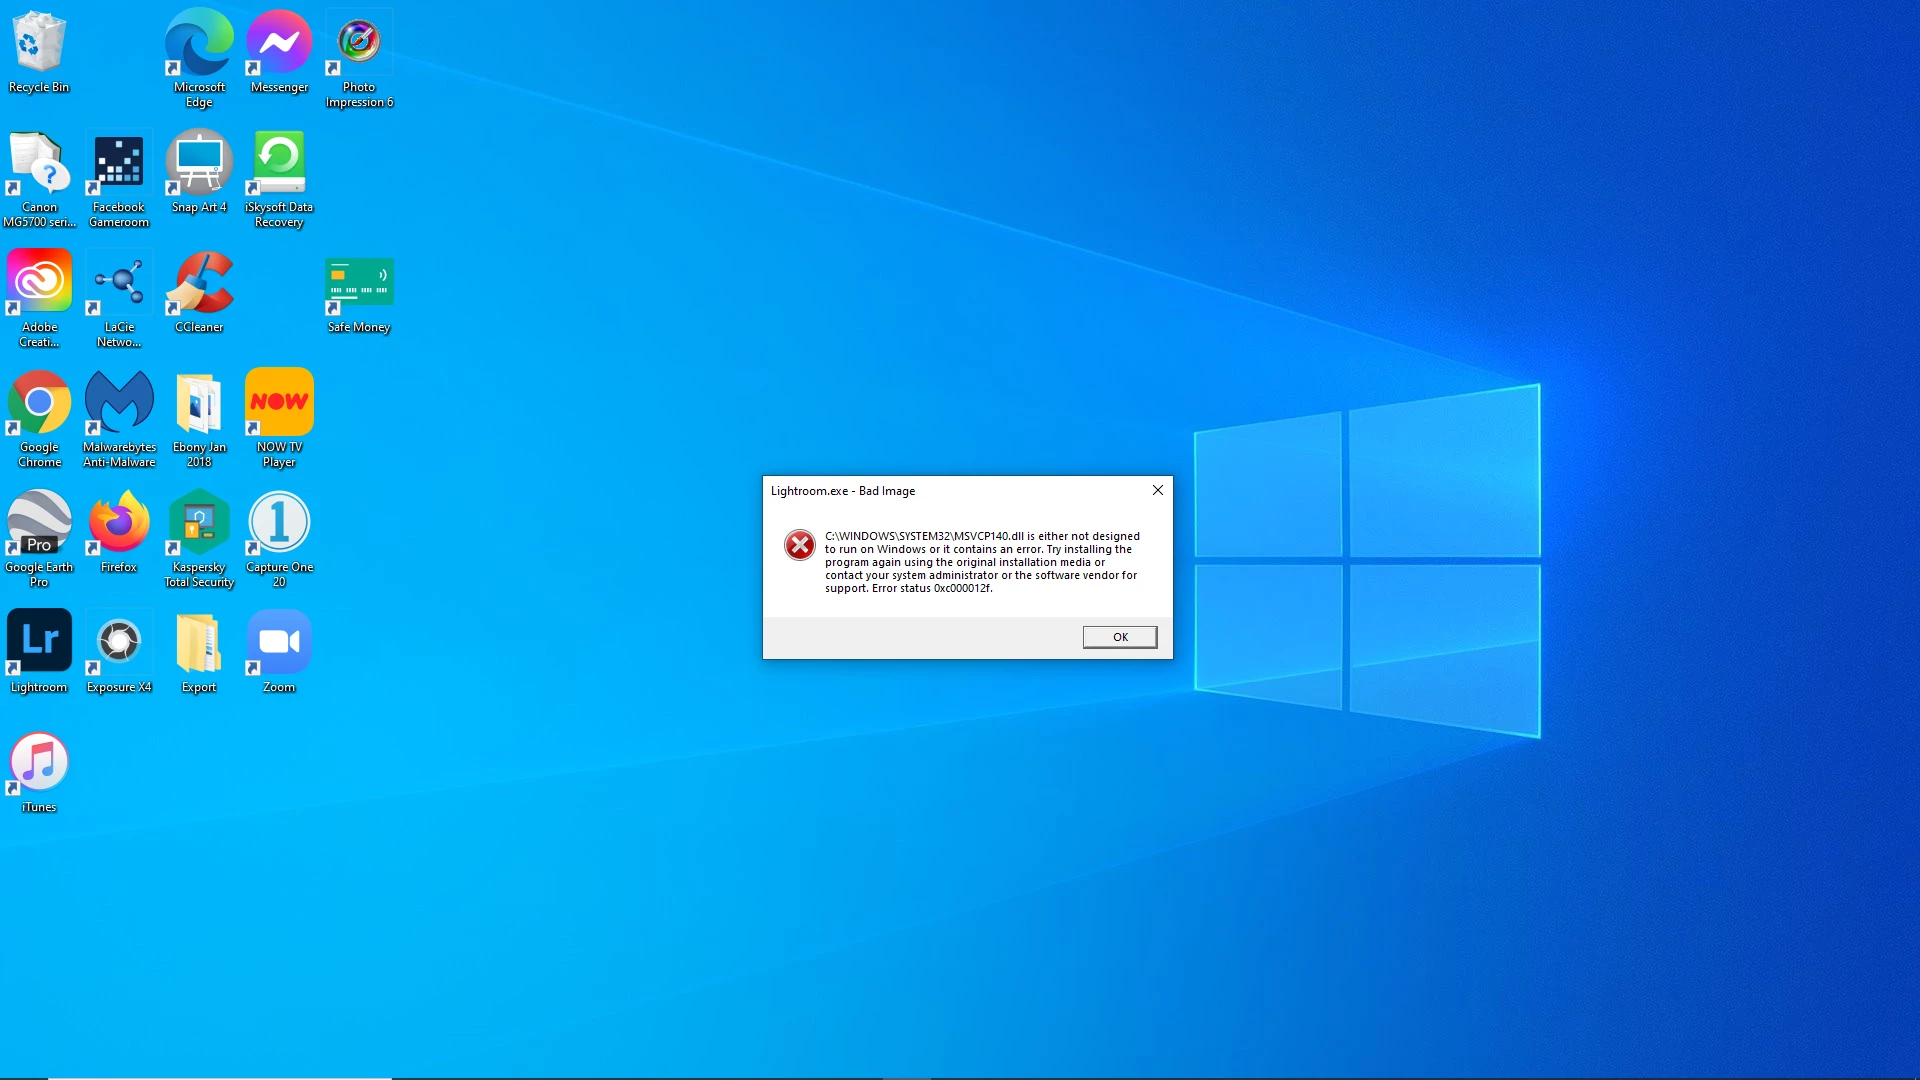The width and height of the screenshot is (1920, 1080).
Task: Select the Kaspersky Total Security icon
Action: tap(199, 522)
